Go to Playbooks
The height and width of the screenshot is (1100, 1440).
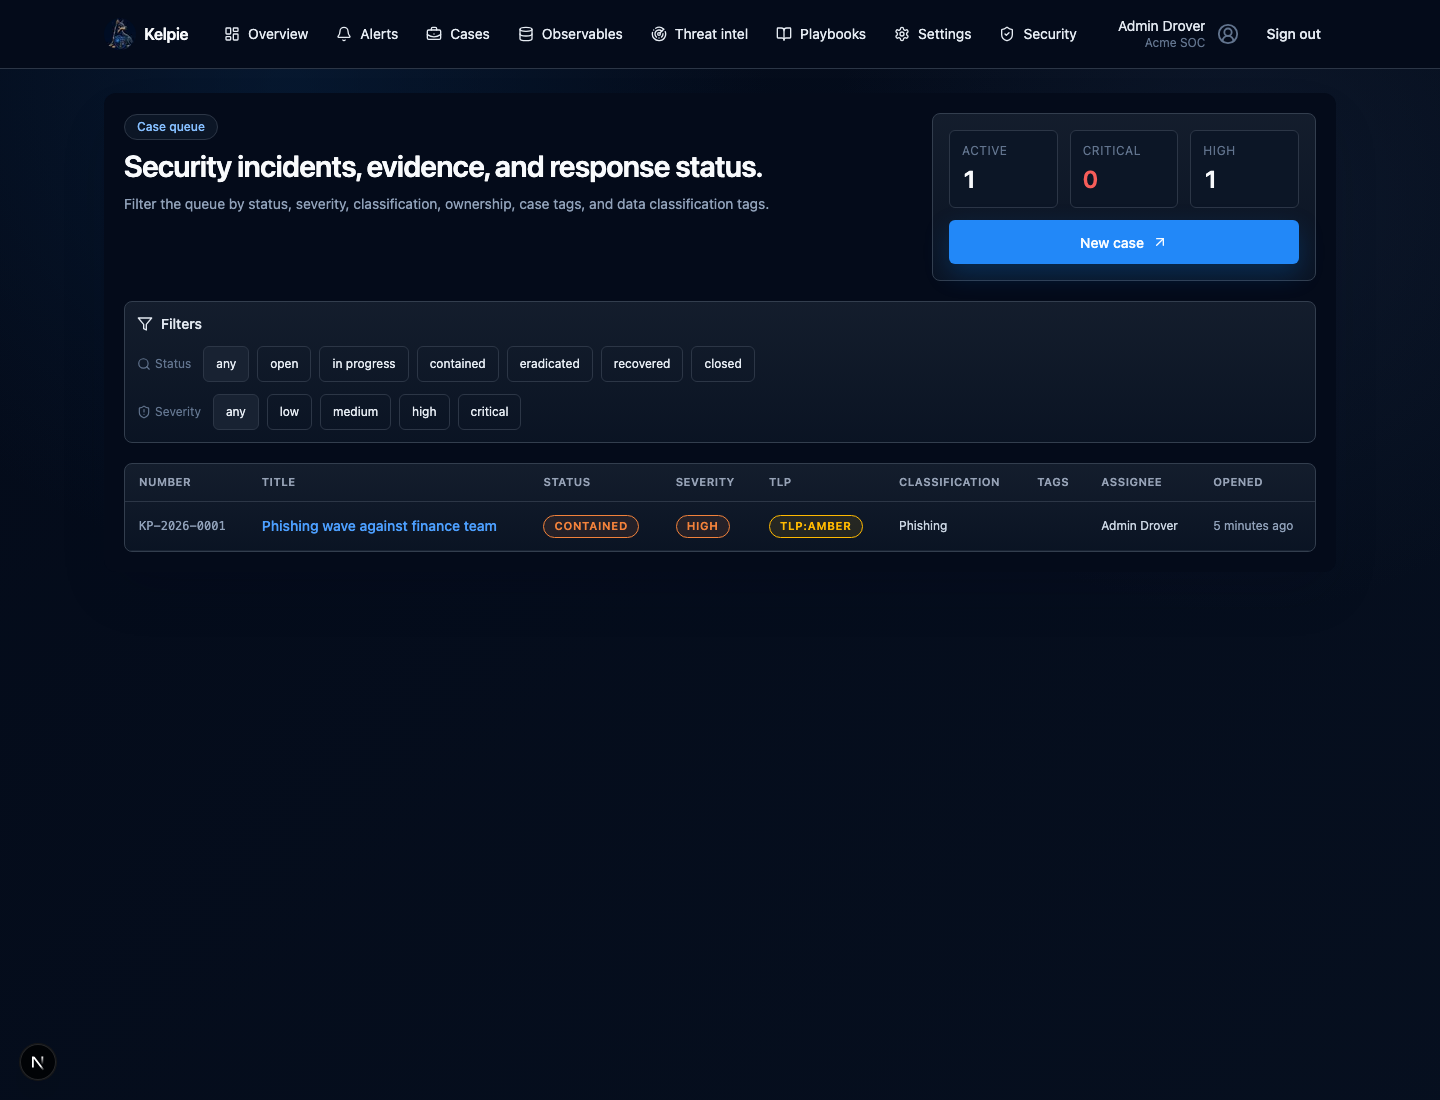click(821, 34)
